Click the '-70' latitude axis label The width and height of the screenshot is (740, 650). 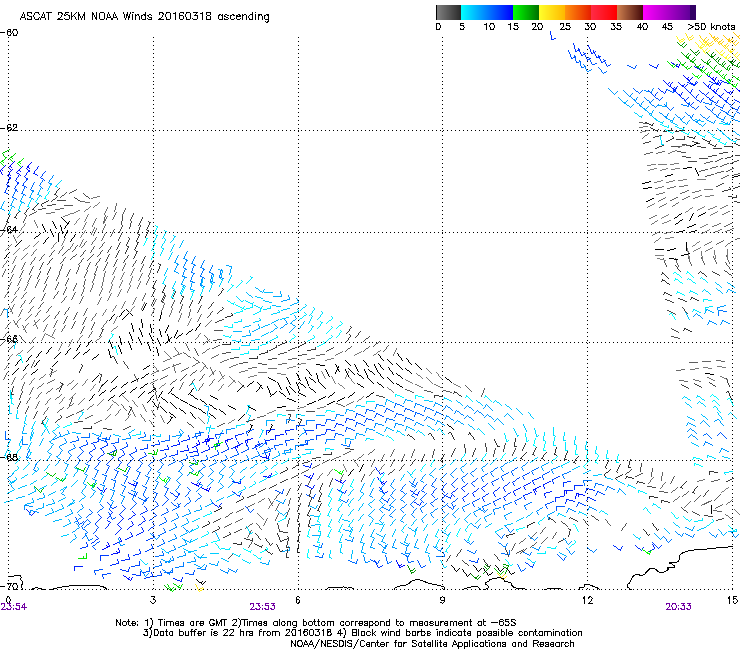[x=9, y=586]
